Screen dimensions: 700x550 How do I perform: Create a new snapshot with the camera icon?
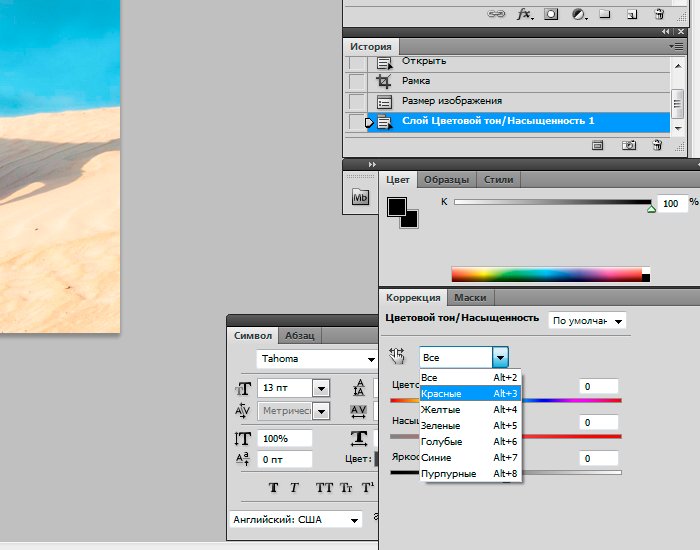click(629, 145)
